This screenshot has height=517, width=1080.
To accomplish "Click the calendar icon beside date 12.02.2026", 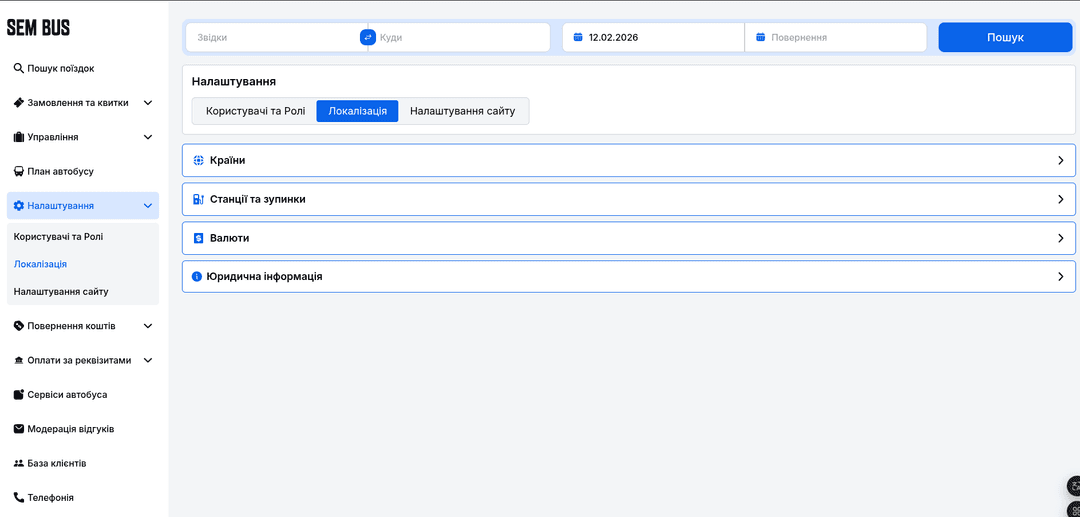I will click(x=578, y=37).
